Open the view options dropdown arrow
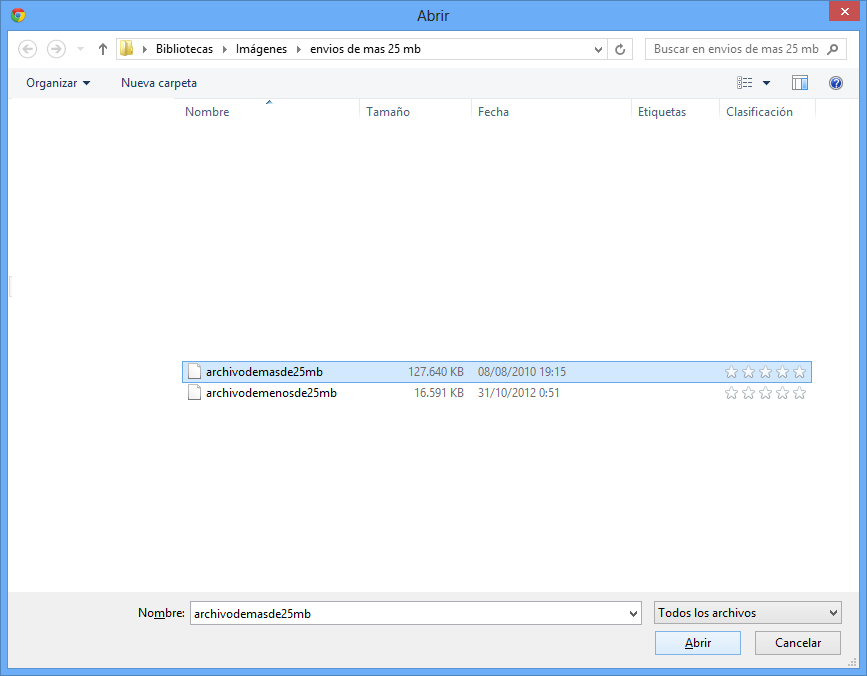Image resolution: width=867 pixels, height=676 pixels. 766,83
